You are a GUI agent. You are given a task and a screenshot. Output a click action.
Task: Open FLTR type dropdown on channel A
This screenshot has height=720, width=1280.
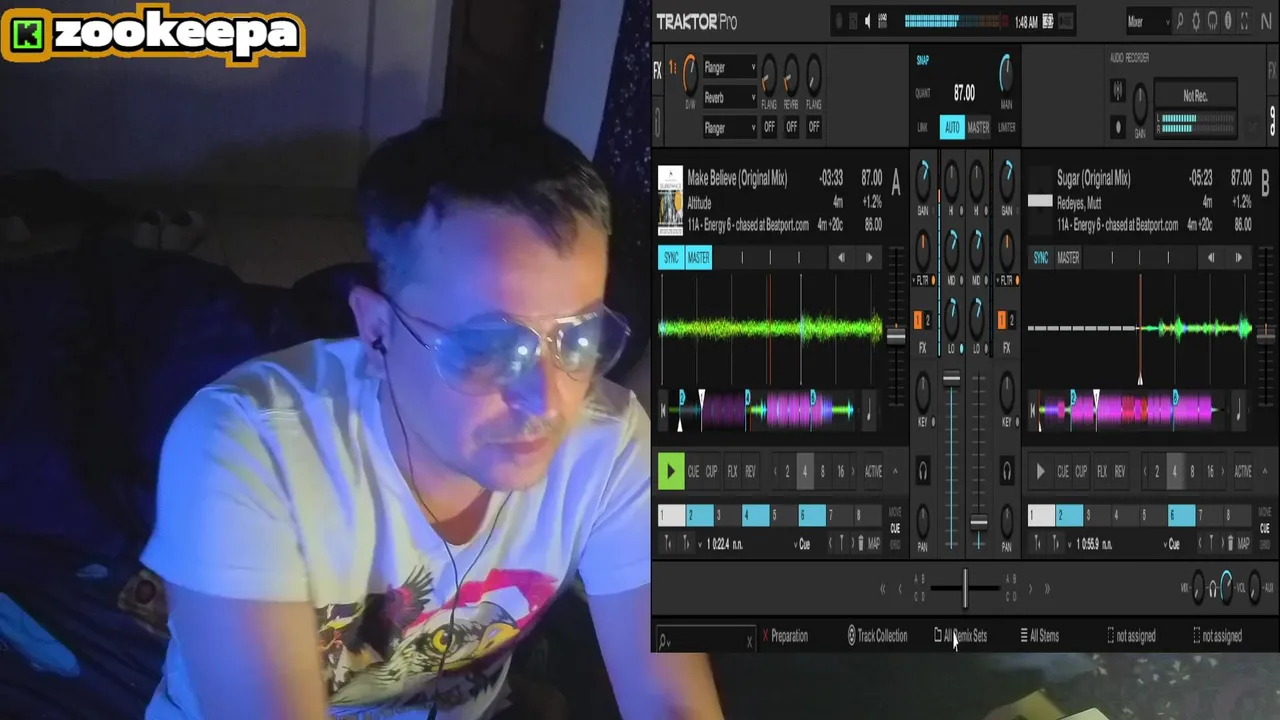[922, 281]
